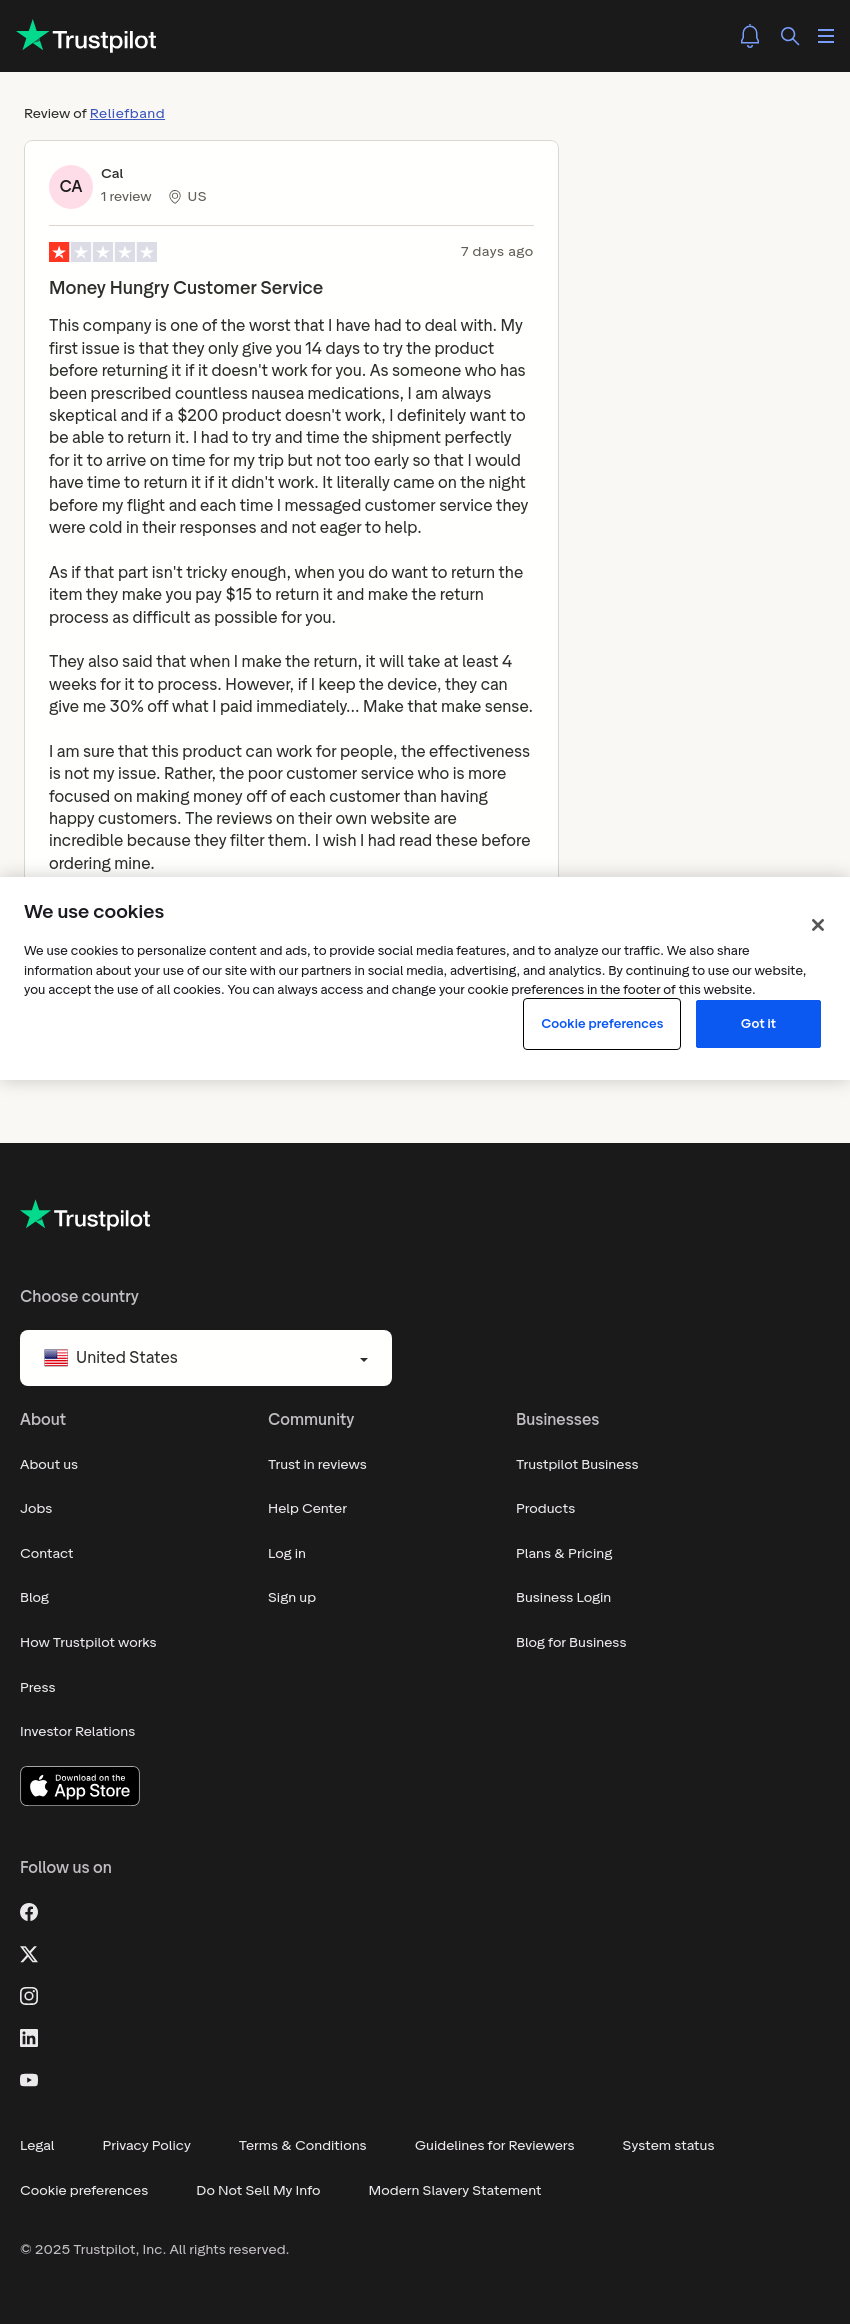
Task: Open Plans & Pricing link
Action: tap(564, 1554)
